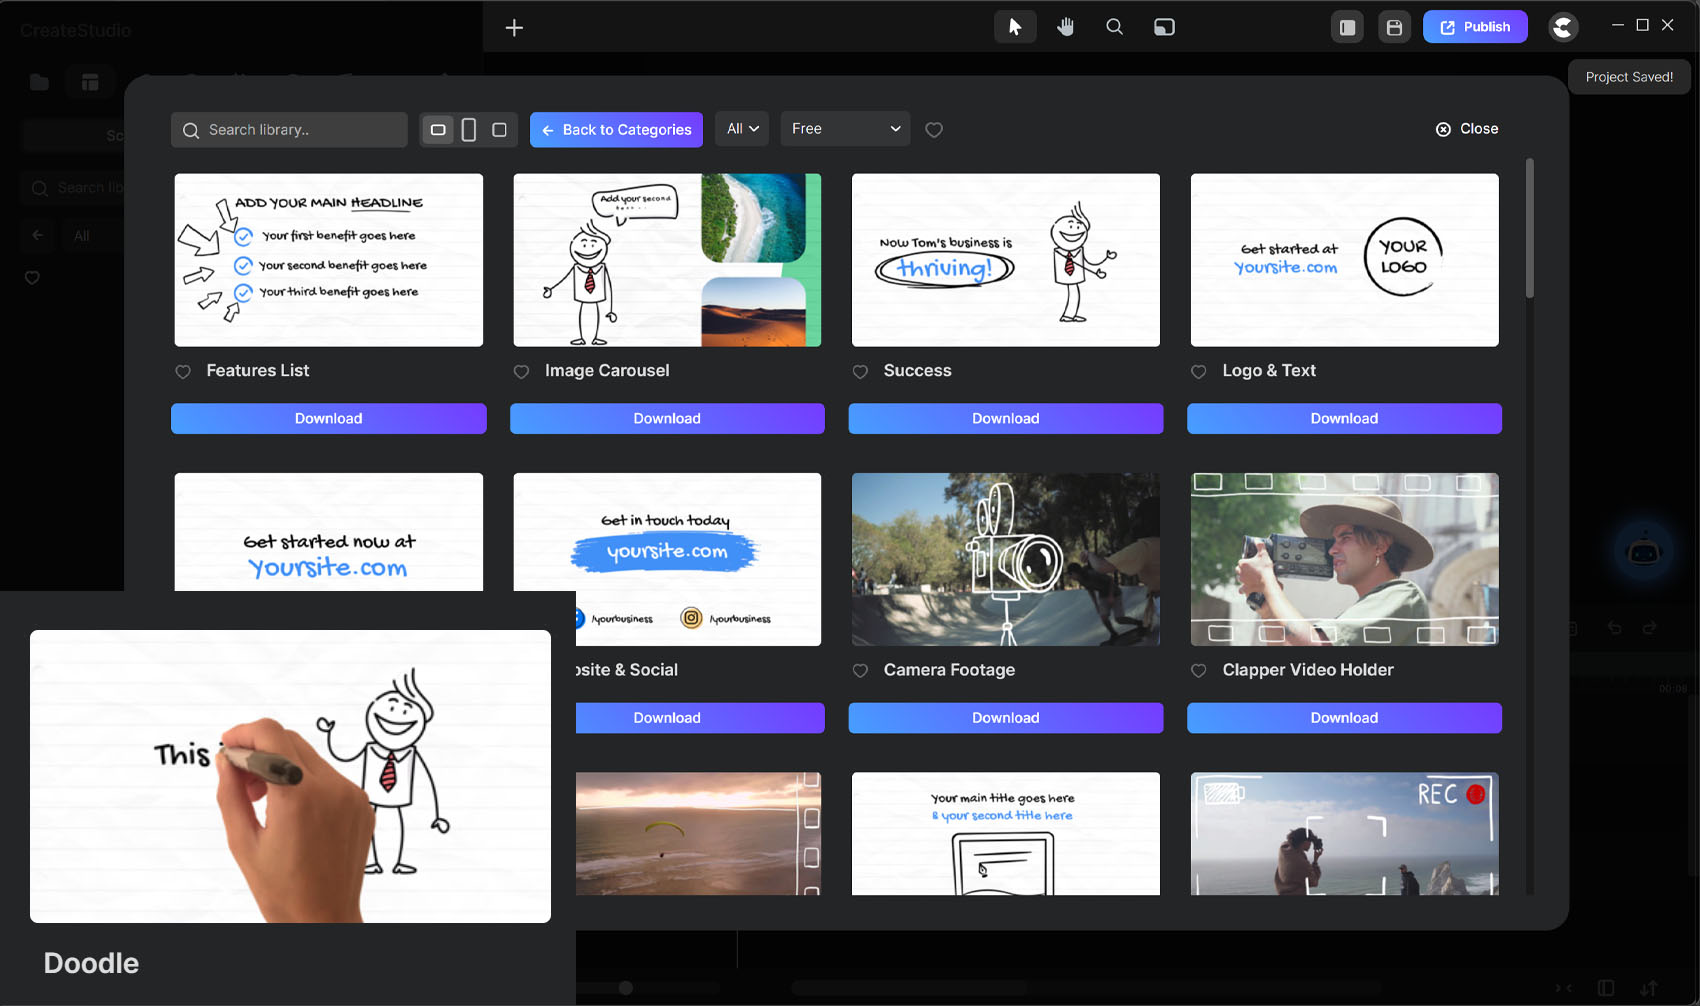The width and height of the screenshot is (1700, 1006).
Task: Toggle favorites filter heart in toolbar
Action: tap(934, 130)
